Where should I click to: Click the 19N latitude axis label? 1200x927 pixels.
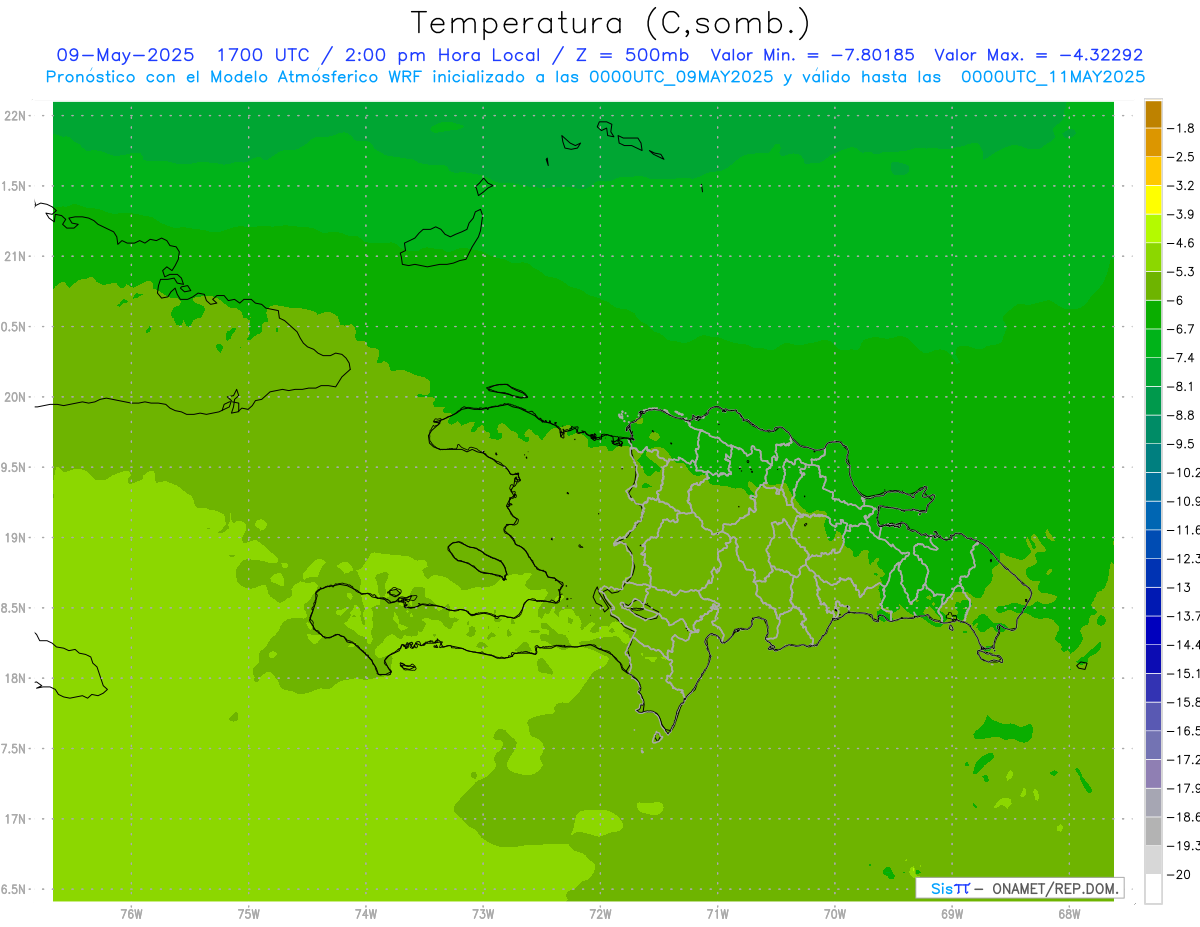point(16,538)
